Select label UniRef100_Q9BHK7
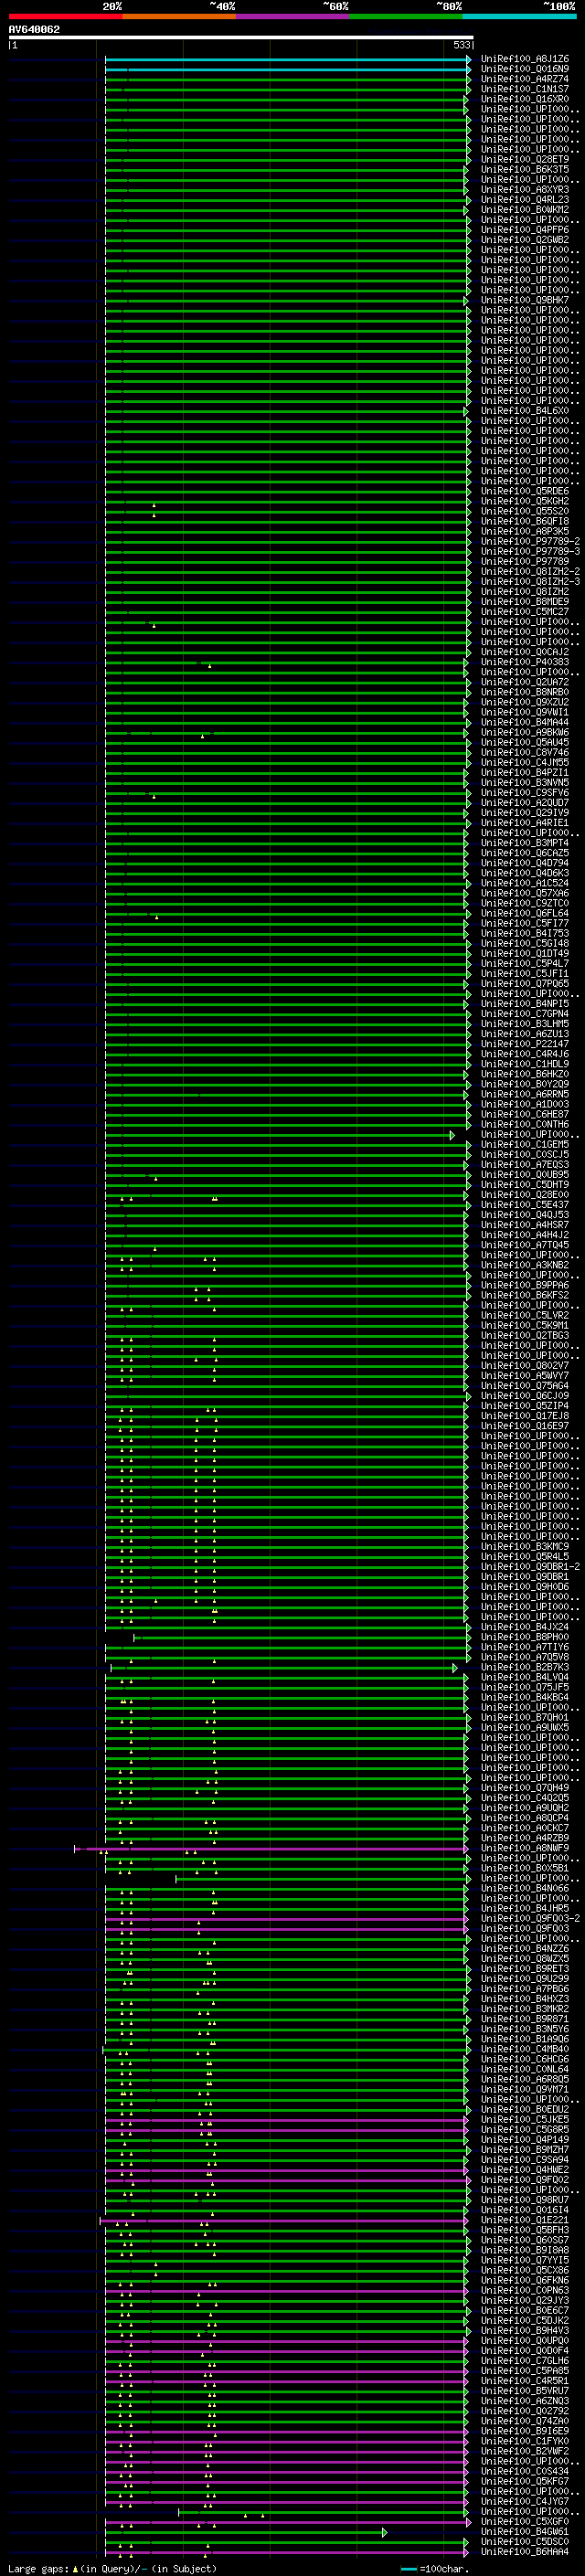The height and width of the screenshot is (2576, 585). pos(525,300)
